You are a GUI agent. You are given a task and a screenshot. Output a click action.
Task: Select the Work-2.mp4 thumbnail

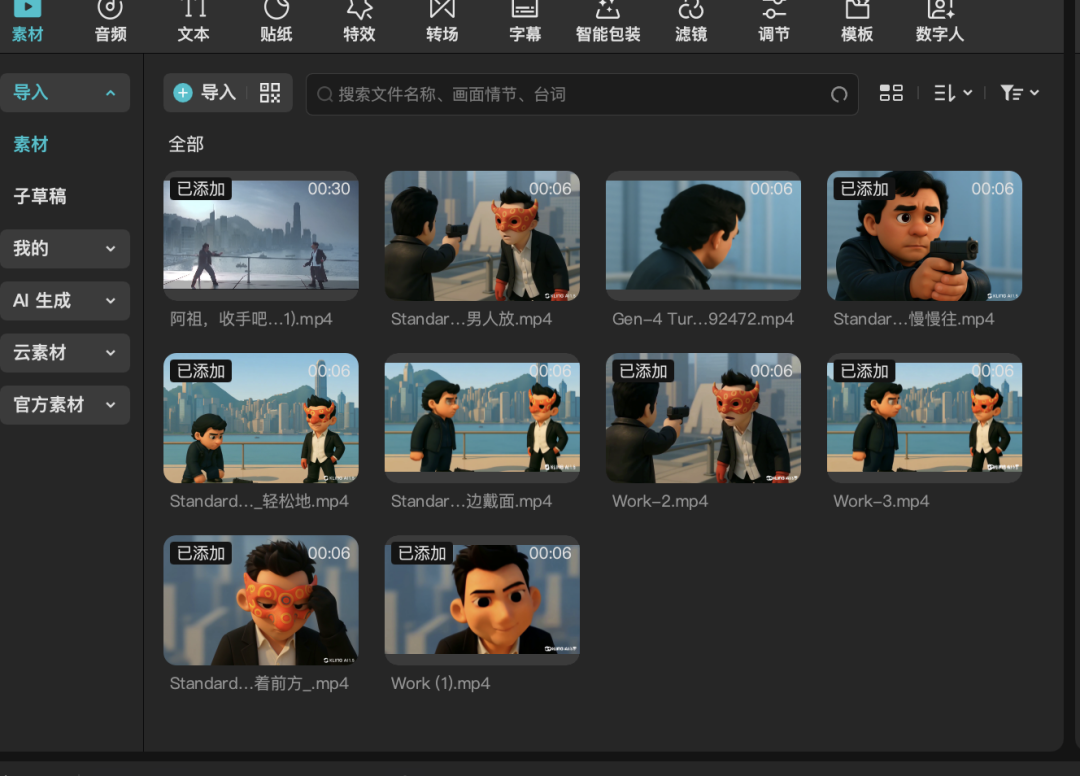coord(703,418)
